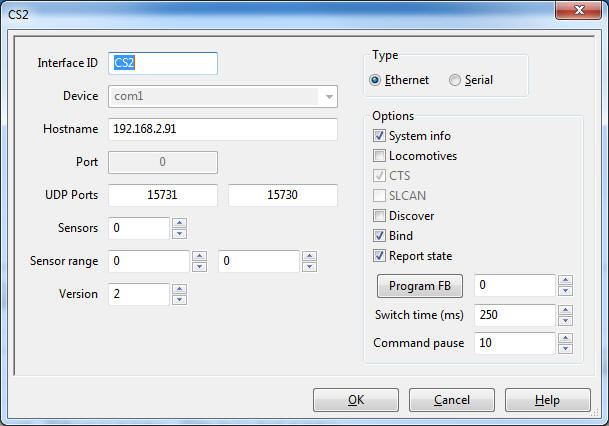
Task: Decrease the Command pause value
Action: click(566, 349)
